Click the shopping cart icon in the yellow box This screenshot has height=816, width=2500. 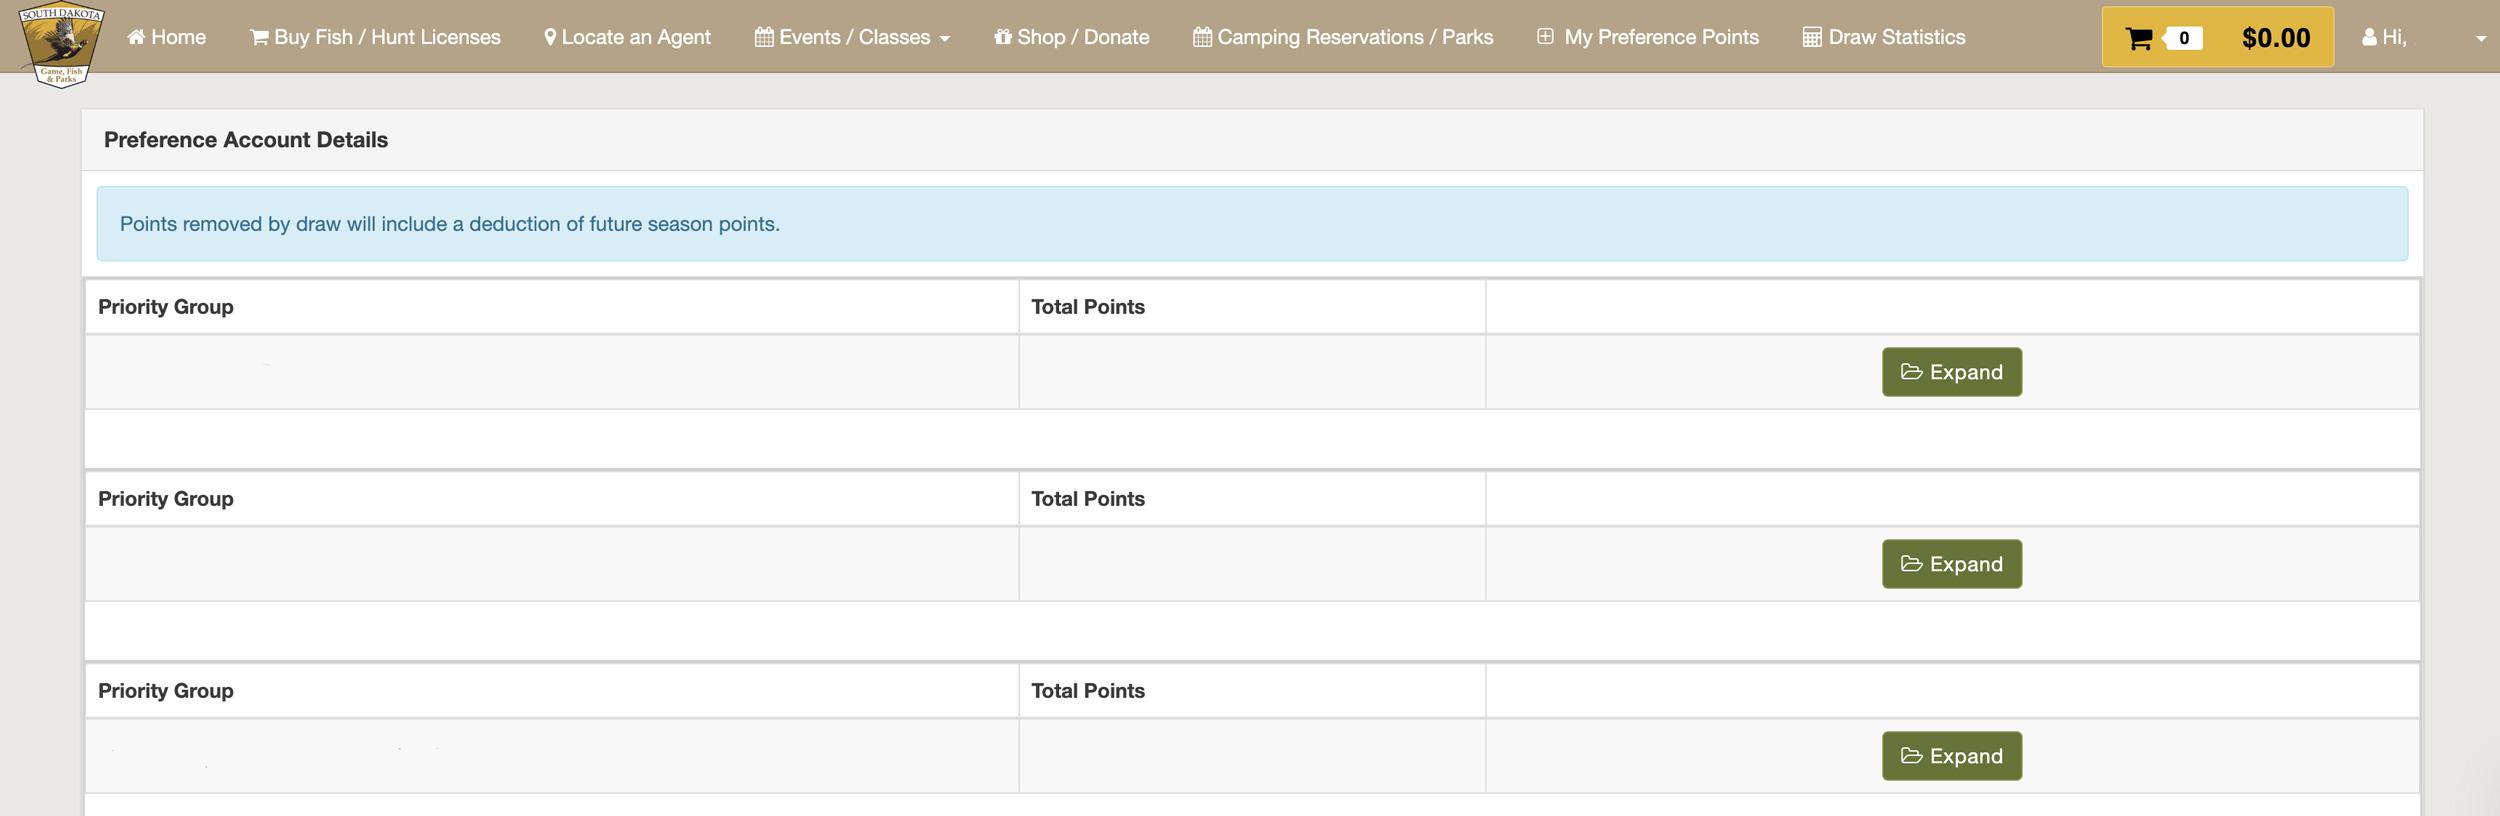pyautogui.click(x=2138, y=39)
